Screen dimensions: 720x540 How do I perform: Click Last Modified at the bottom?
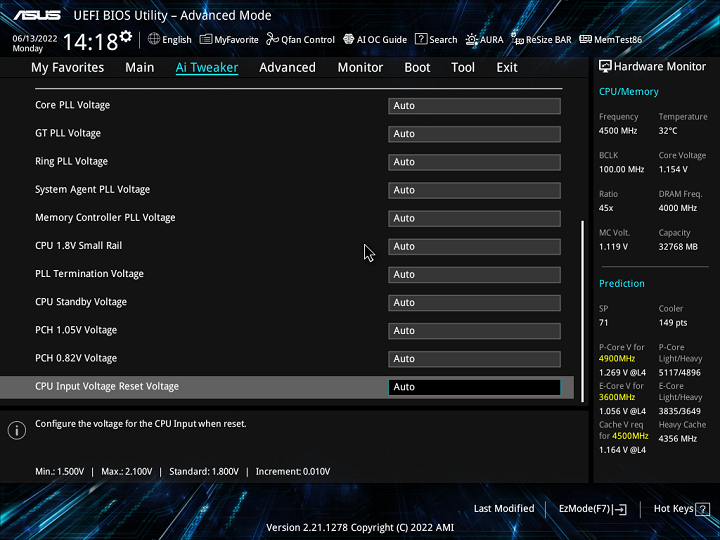click(504, 509)
